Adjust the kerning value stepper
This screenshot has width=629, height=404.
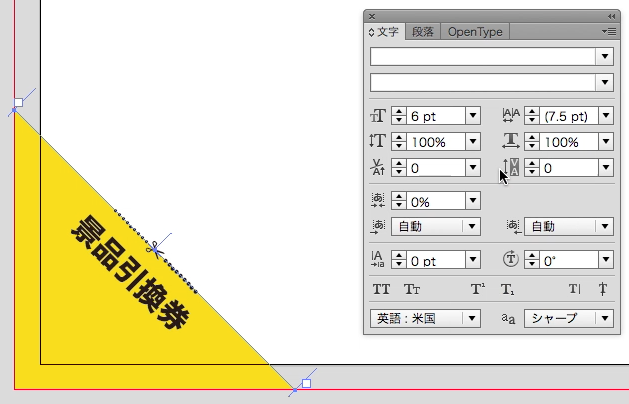point(398,168)
